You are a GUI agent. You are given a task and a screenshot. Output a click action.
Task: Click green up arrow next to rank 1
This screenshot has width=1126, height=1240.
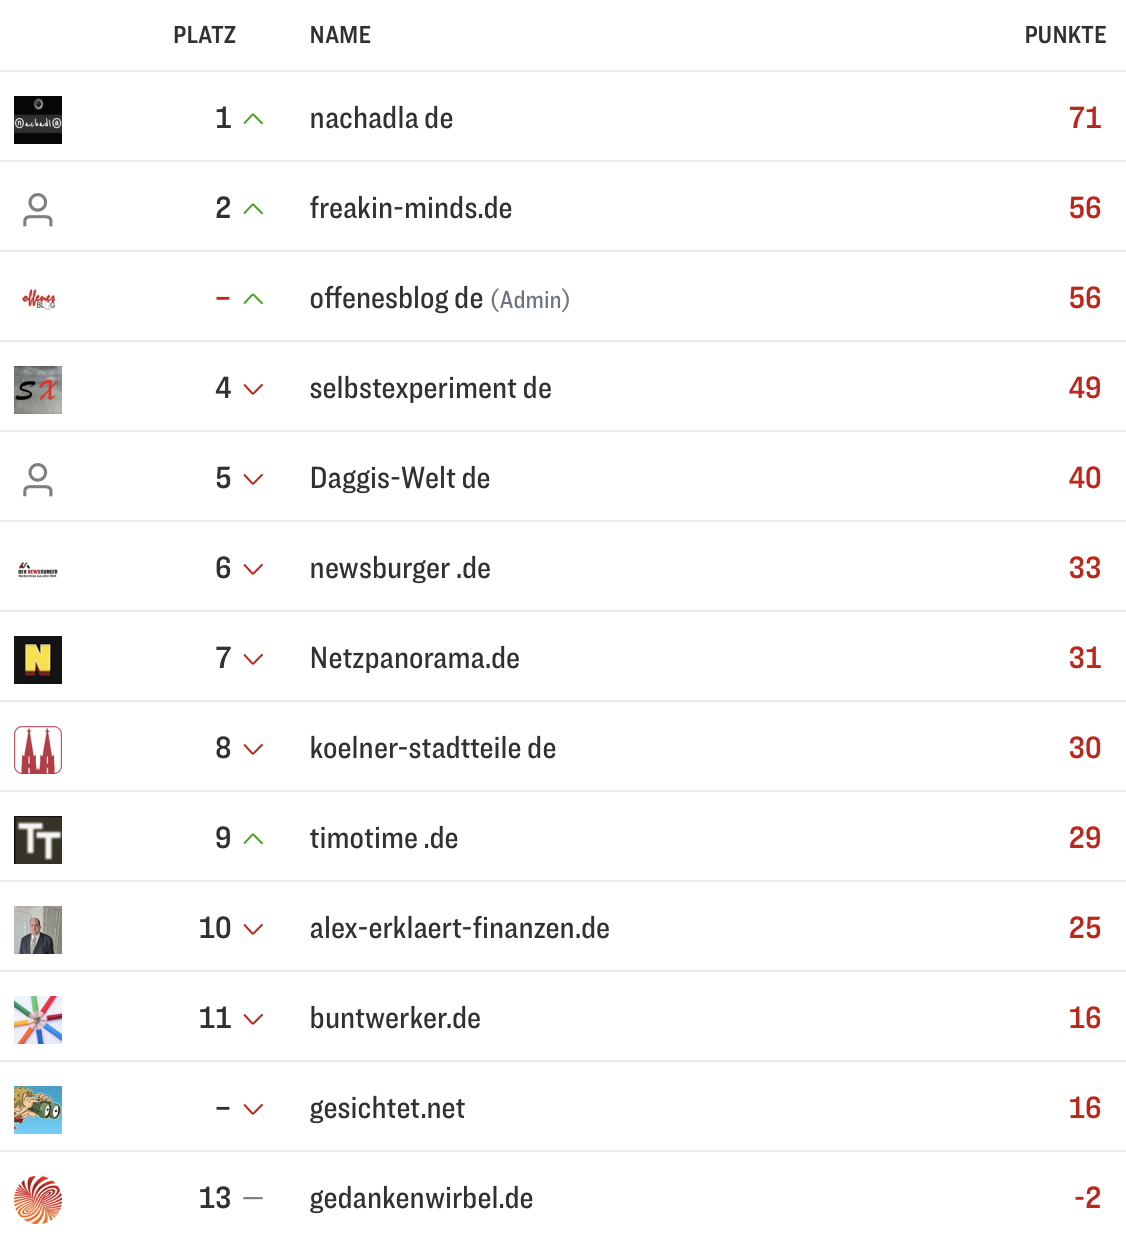click(254, 120)
